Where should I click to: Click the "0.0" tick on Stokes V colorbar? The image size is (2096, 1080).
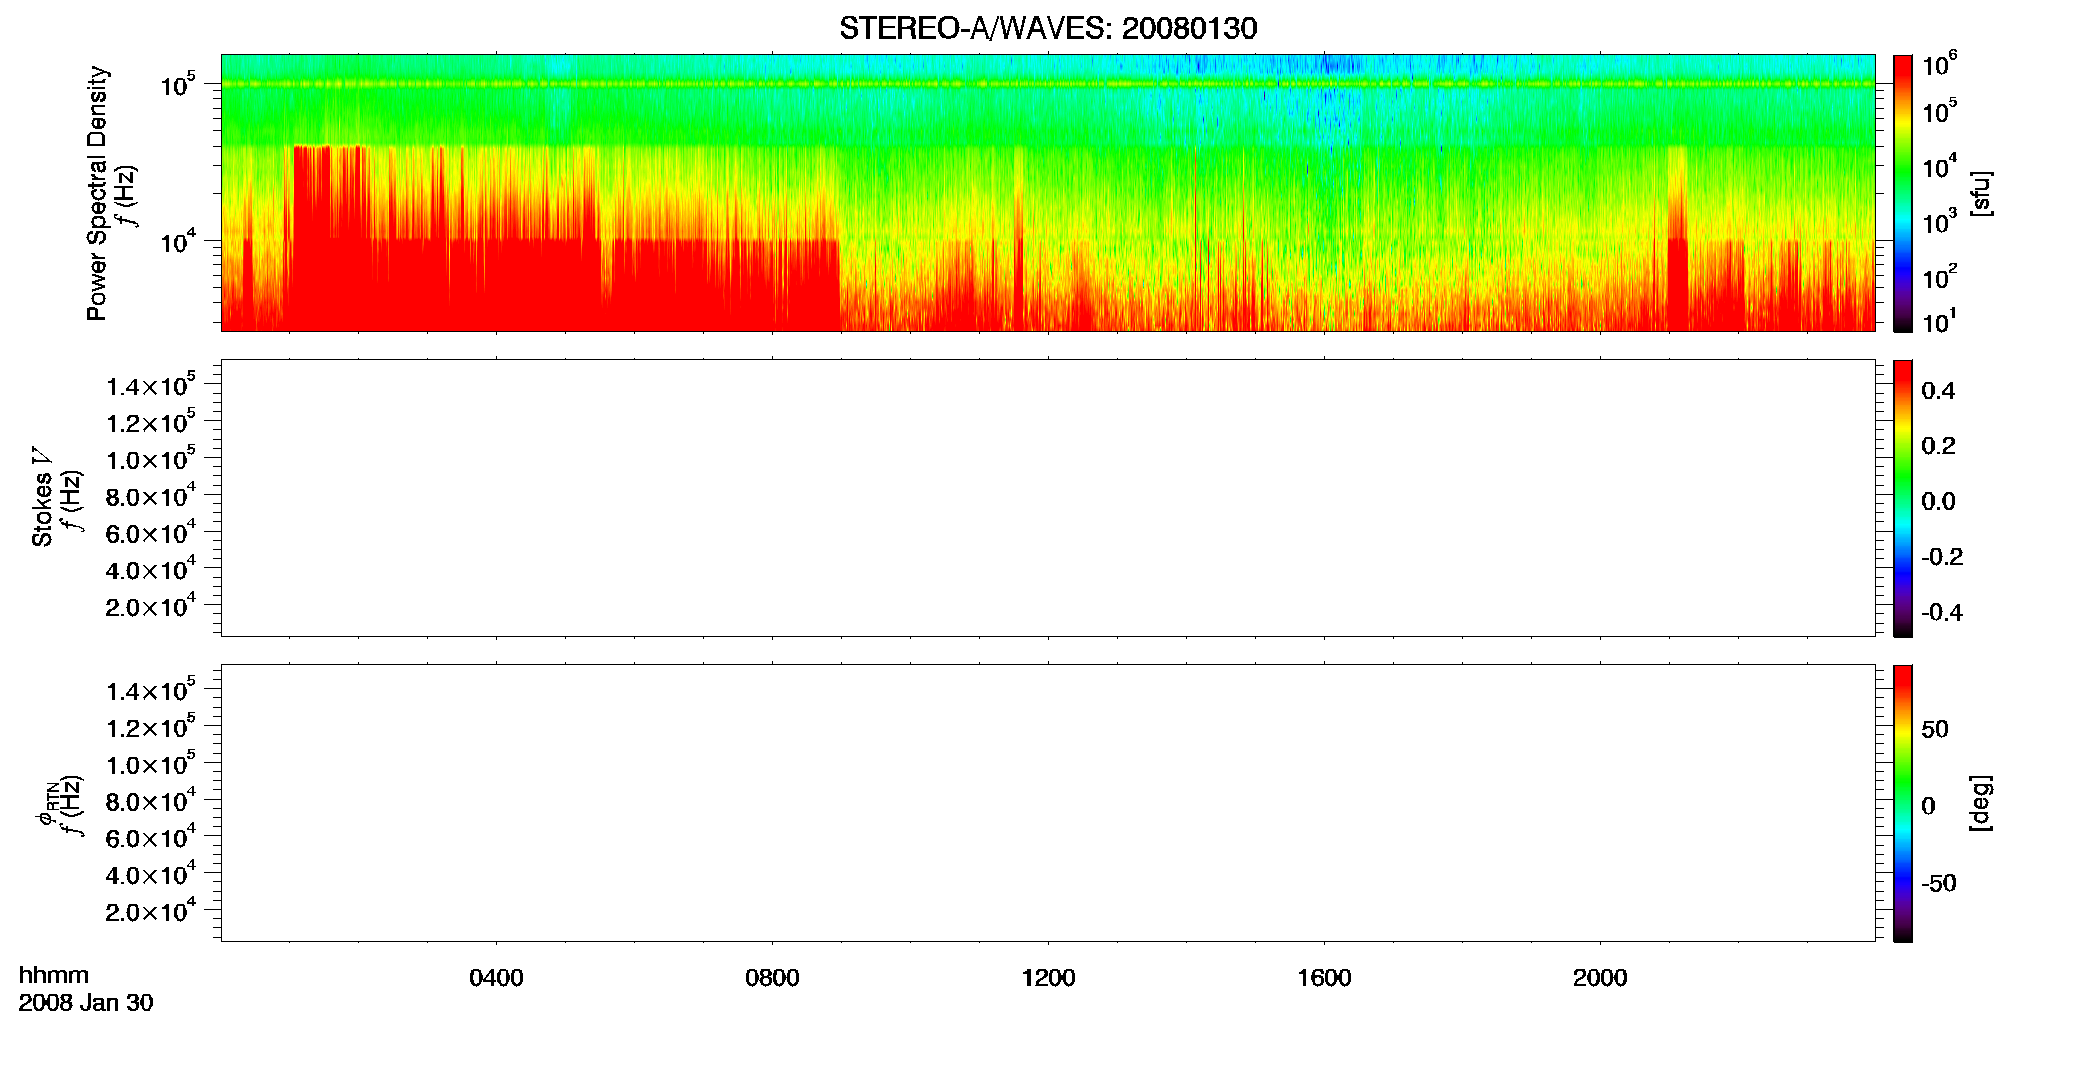1938,501
